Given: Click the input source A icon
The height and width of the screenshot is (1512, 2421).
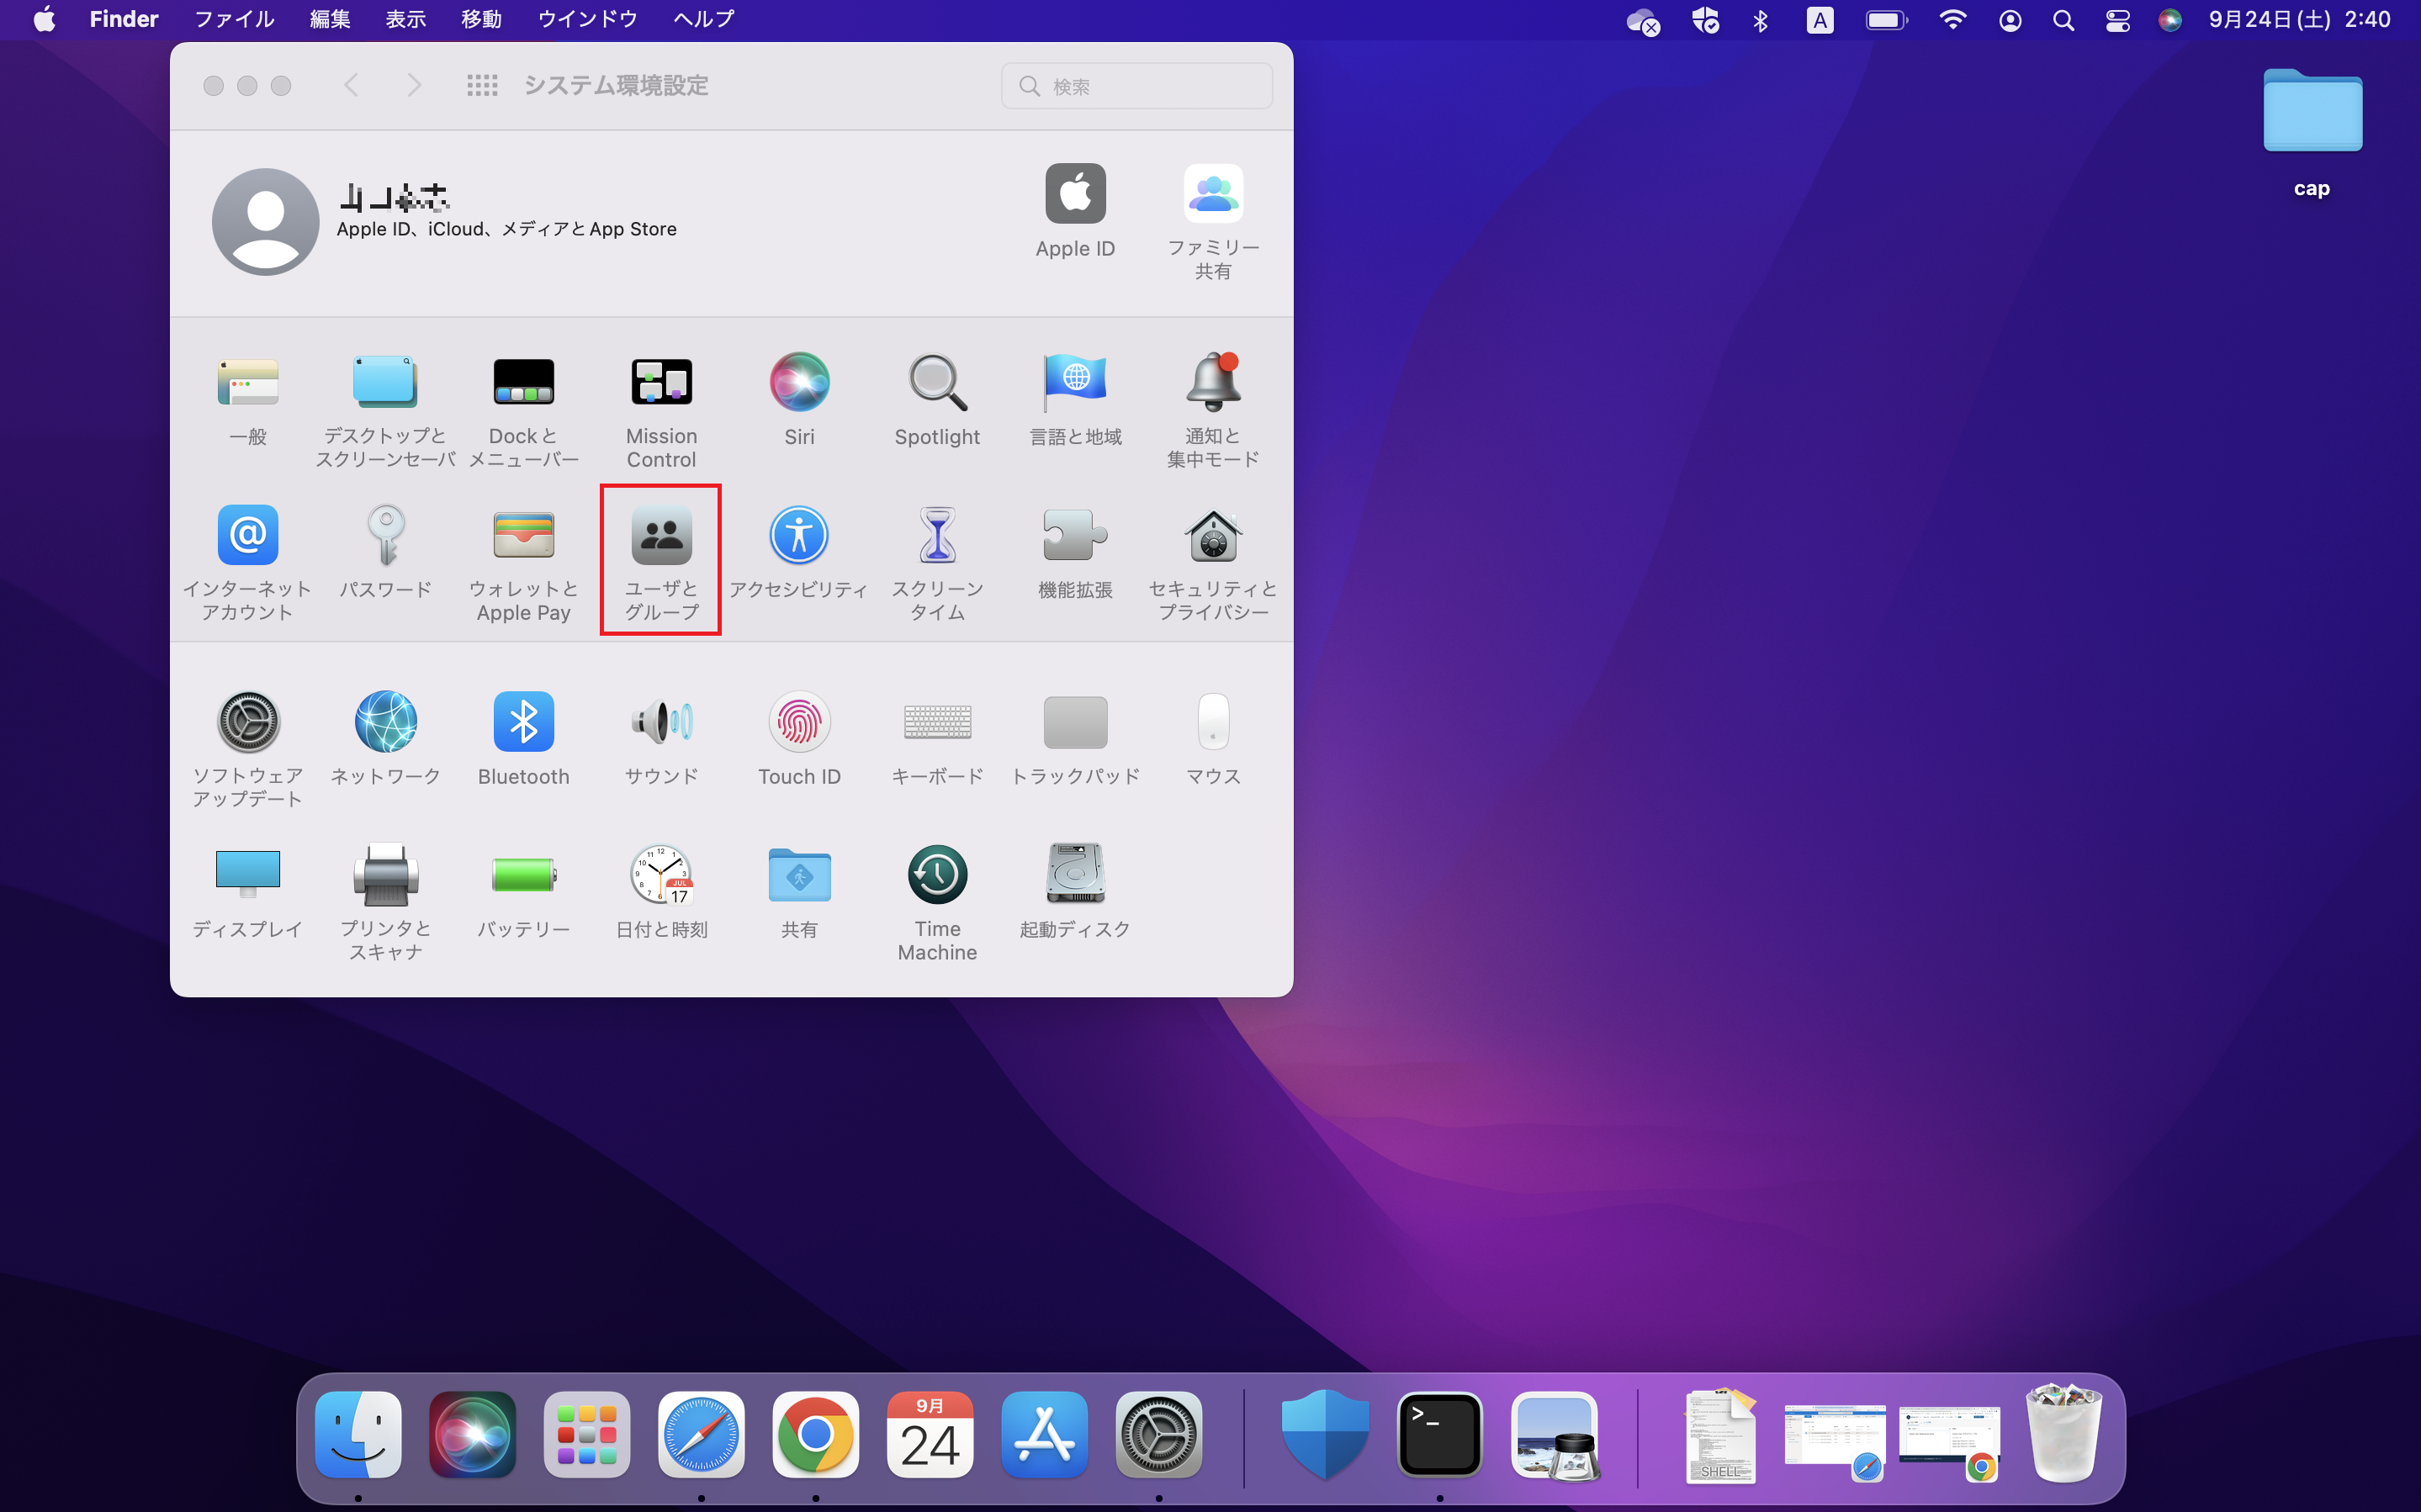Looking at the screenshot, I should [x=1820, y=20].
